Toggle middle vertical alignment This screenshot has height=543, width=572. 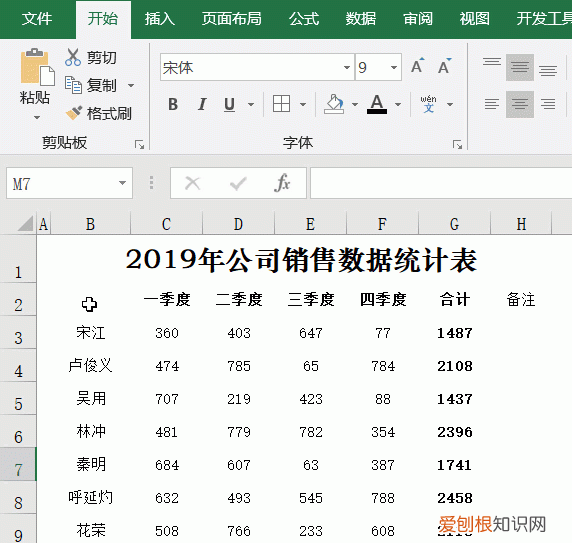(519, 67)
